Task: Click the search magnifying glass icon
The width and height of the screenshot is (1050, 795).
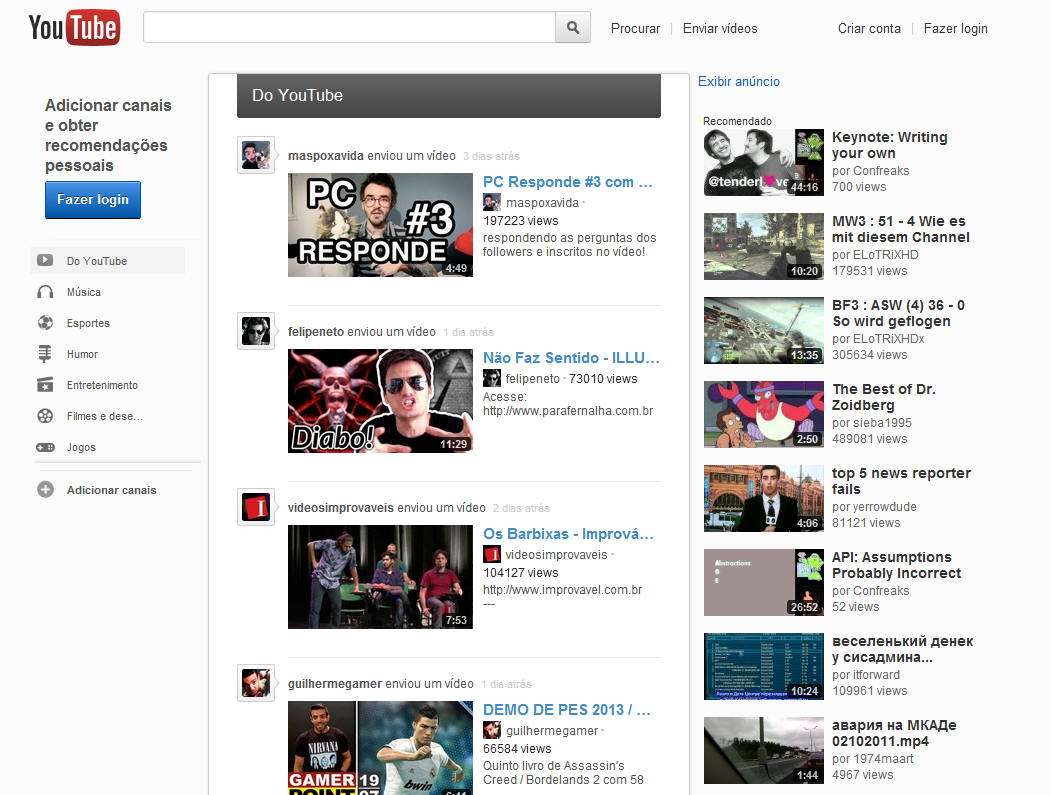Action: (x=572, y=27)
